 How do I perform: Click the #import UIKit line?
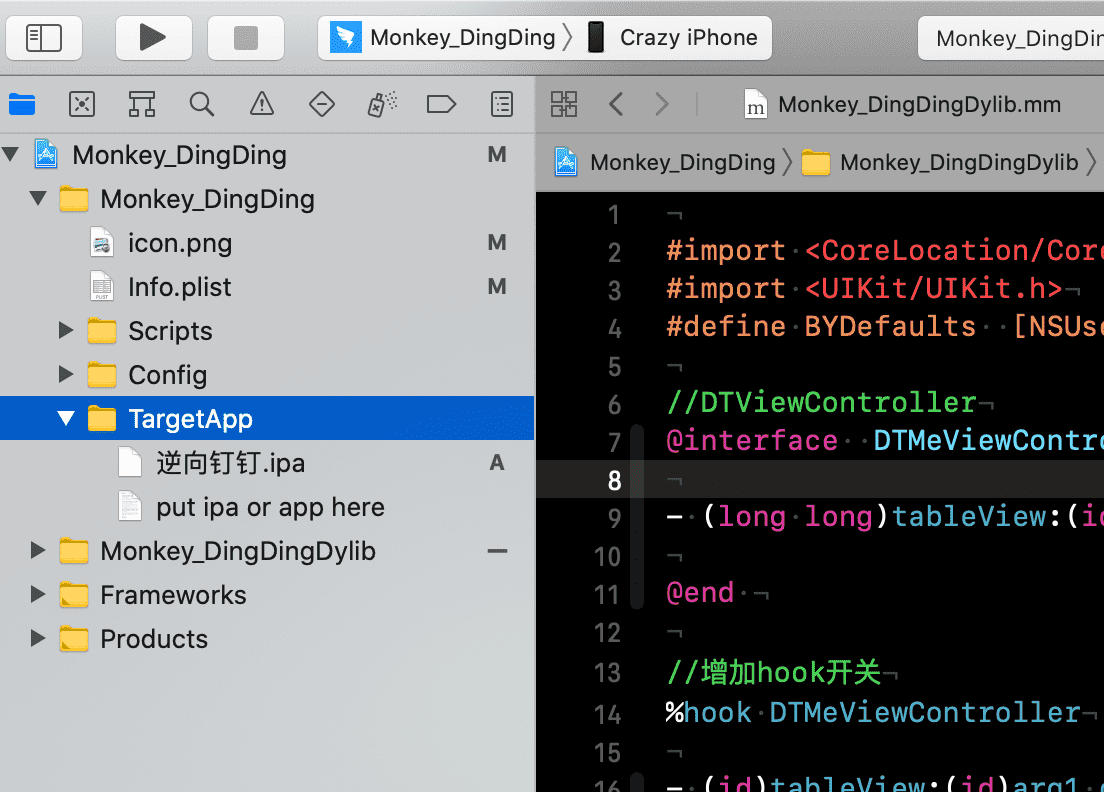coord(864,289)
